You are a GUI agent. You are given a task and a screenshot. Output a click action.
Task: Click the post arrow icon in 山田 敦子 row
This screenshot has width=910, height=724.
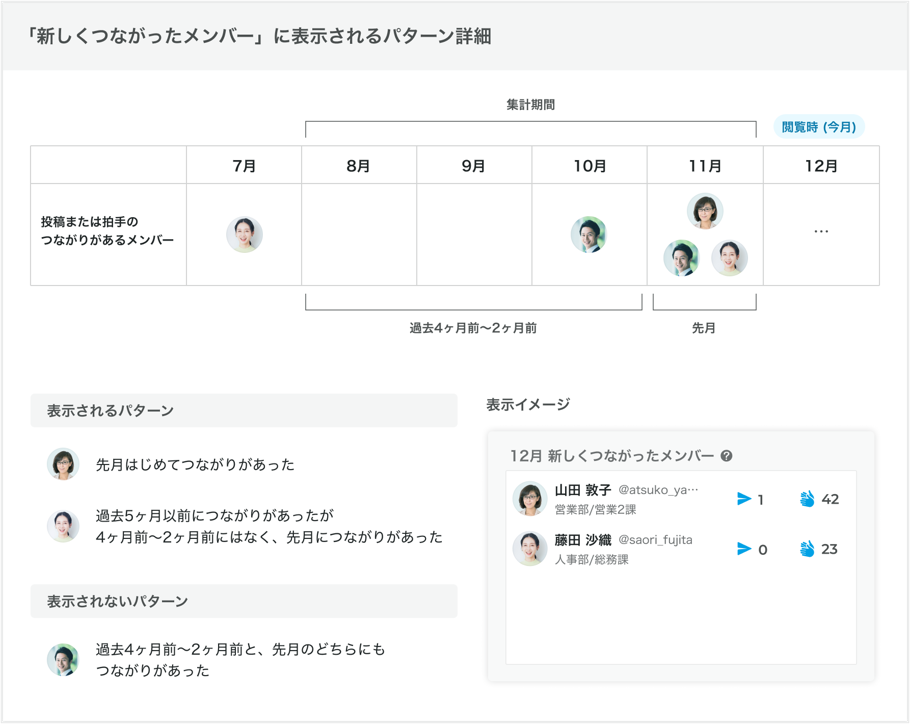click(744, 498)
